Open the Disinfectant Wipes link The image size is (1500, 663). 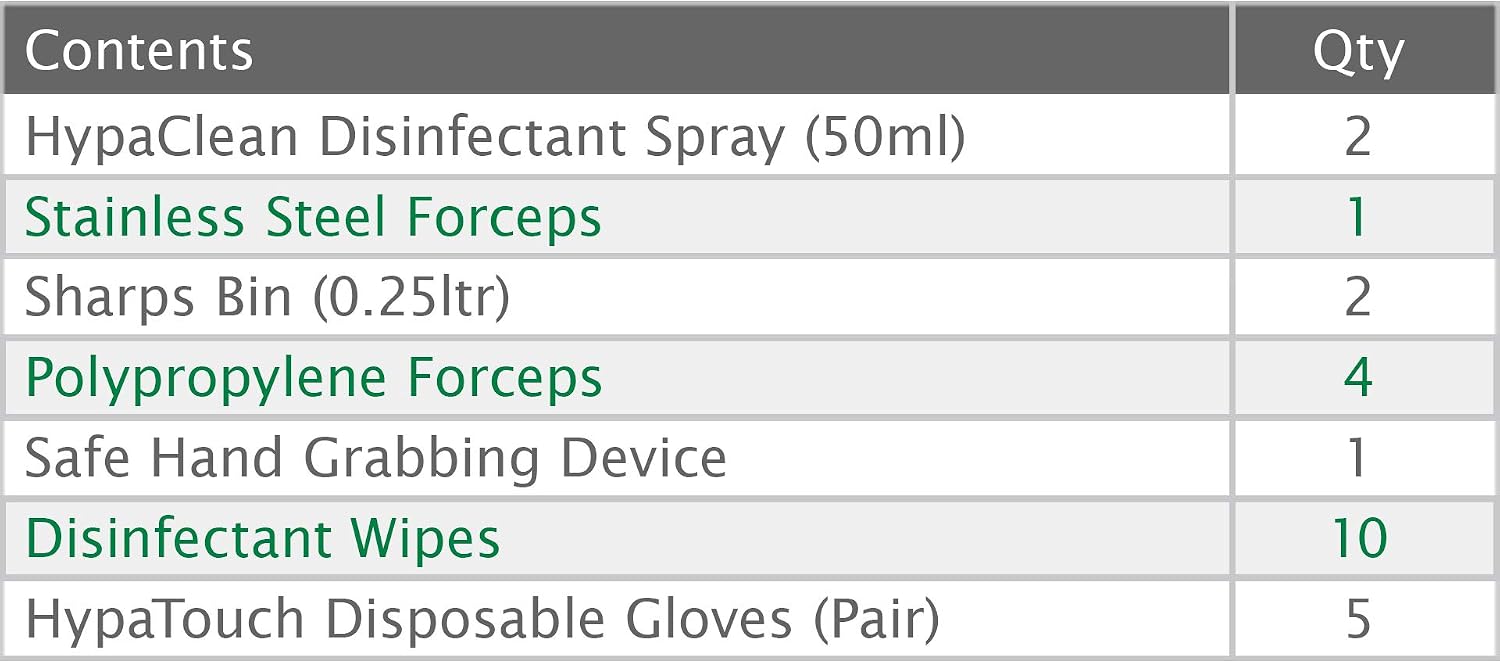(x=262, y=539)
